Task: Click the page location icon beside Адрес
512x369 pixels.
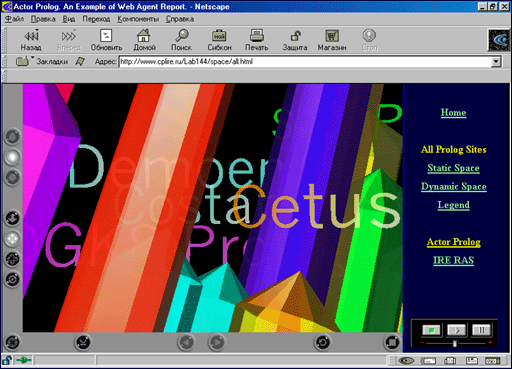Action: tap(80, 61)
